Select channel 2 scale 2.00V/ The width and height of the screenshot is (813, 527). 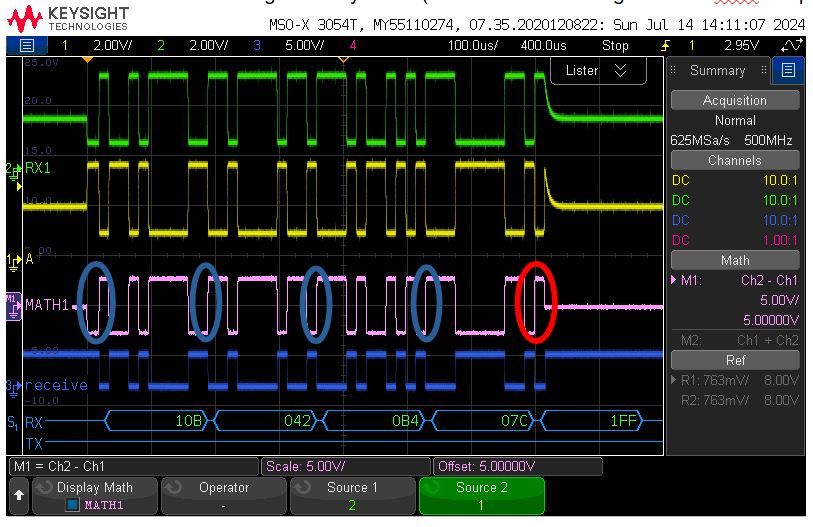click(x=208, y=46)
